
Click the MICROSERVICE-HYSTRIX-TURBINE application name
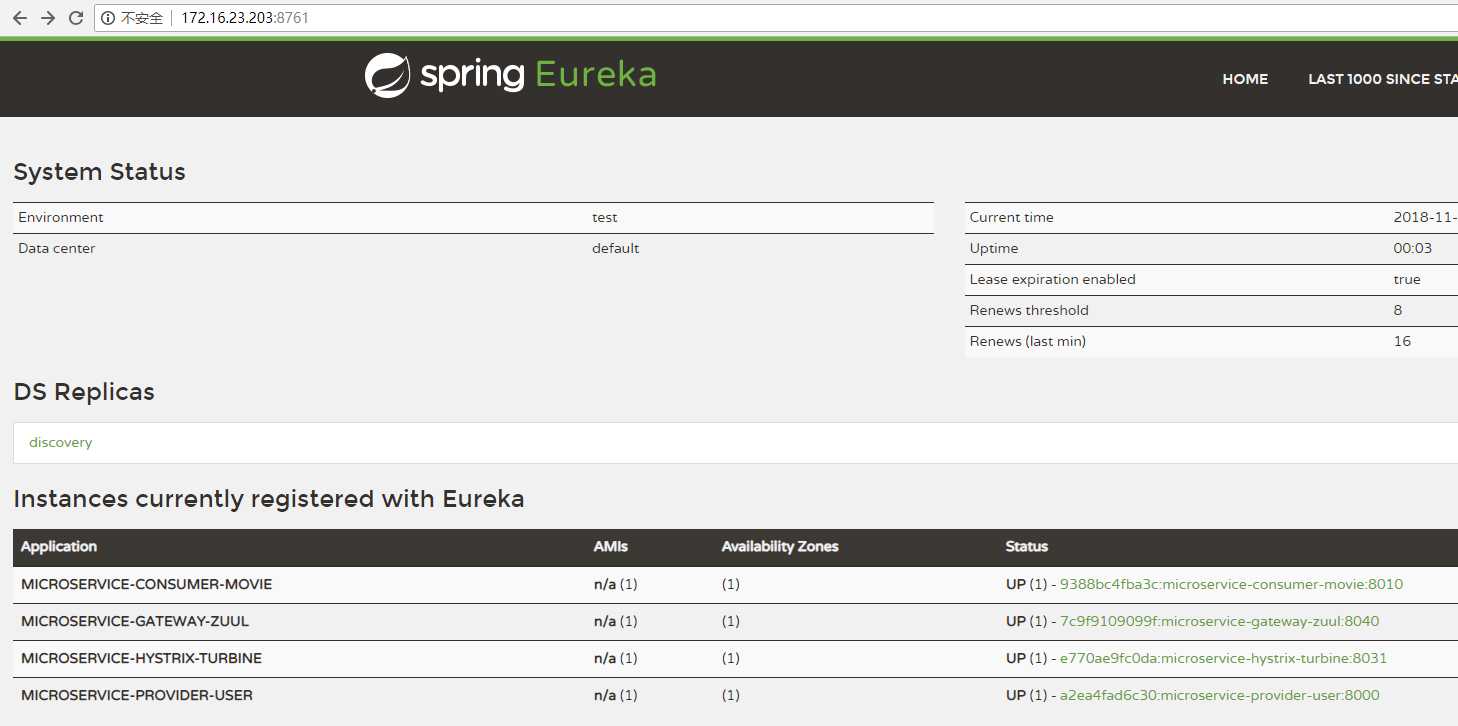141,658
